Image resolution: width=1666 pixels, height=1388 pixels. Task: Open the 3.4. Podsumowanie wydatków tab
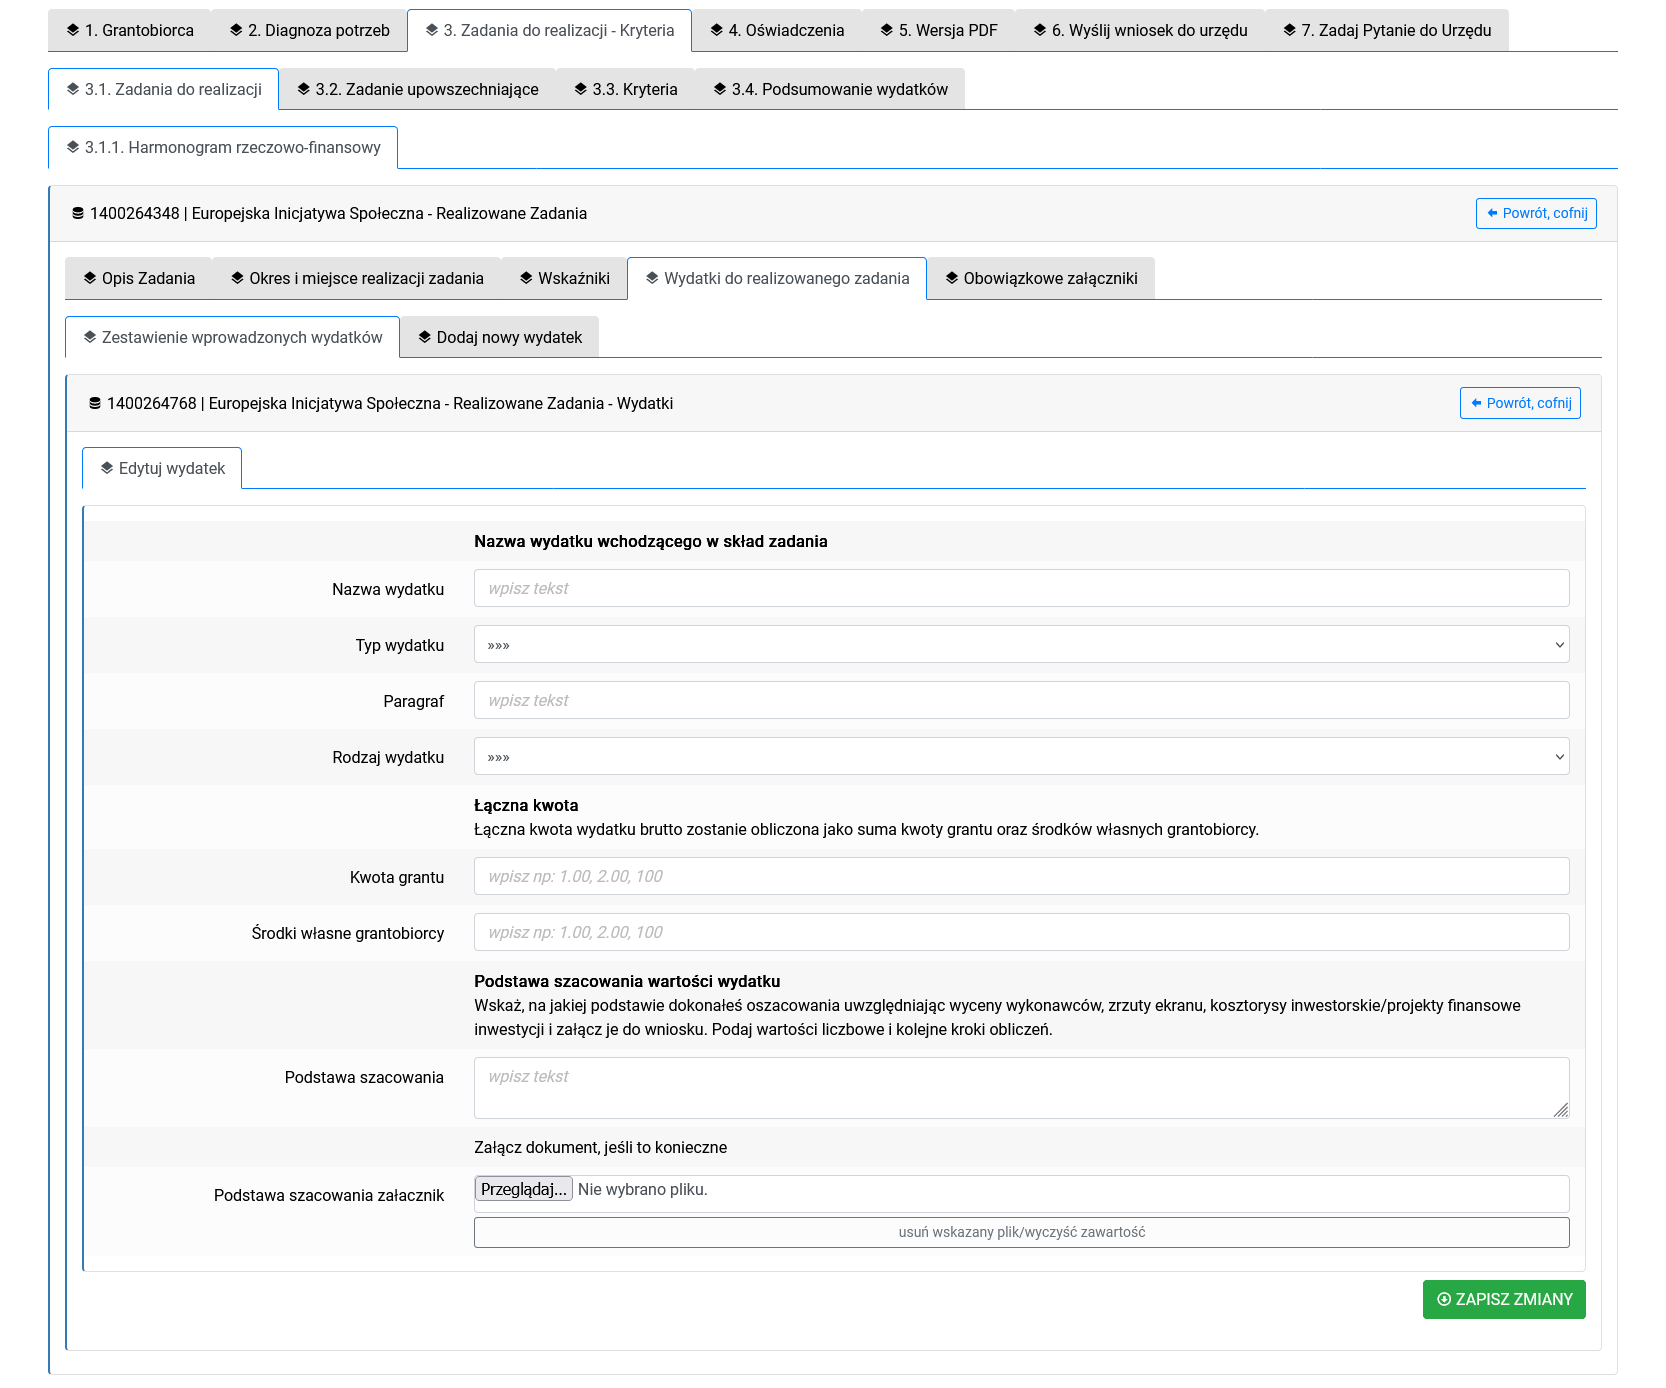point(830,89)
